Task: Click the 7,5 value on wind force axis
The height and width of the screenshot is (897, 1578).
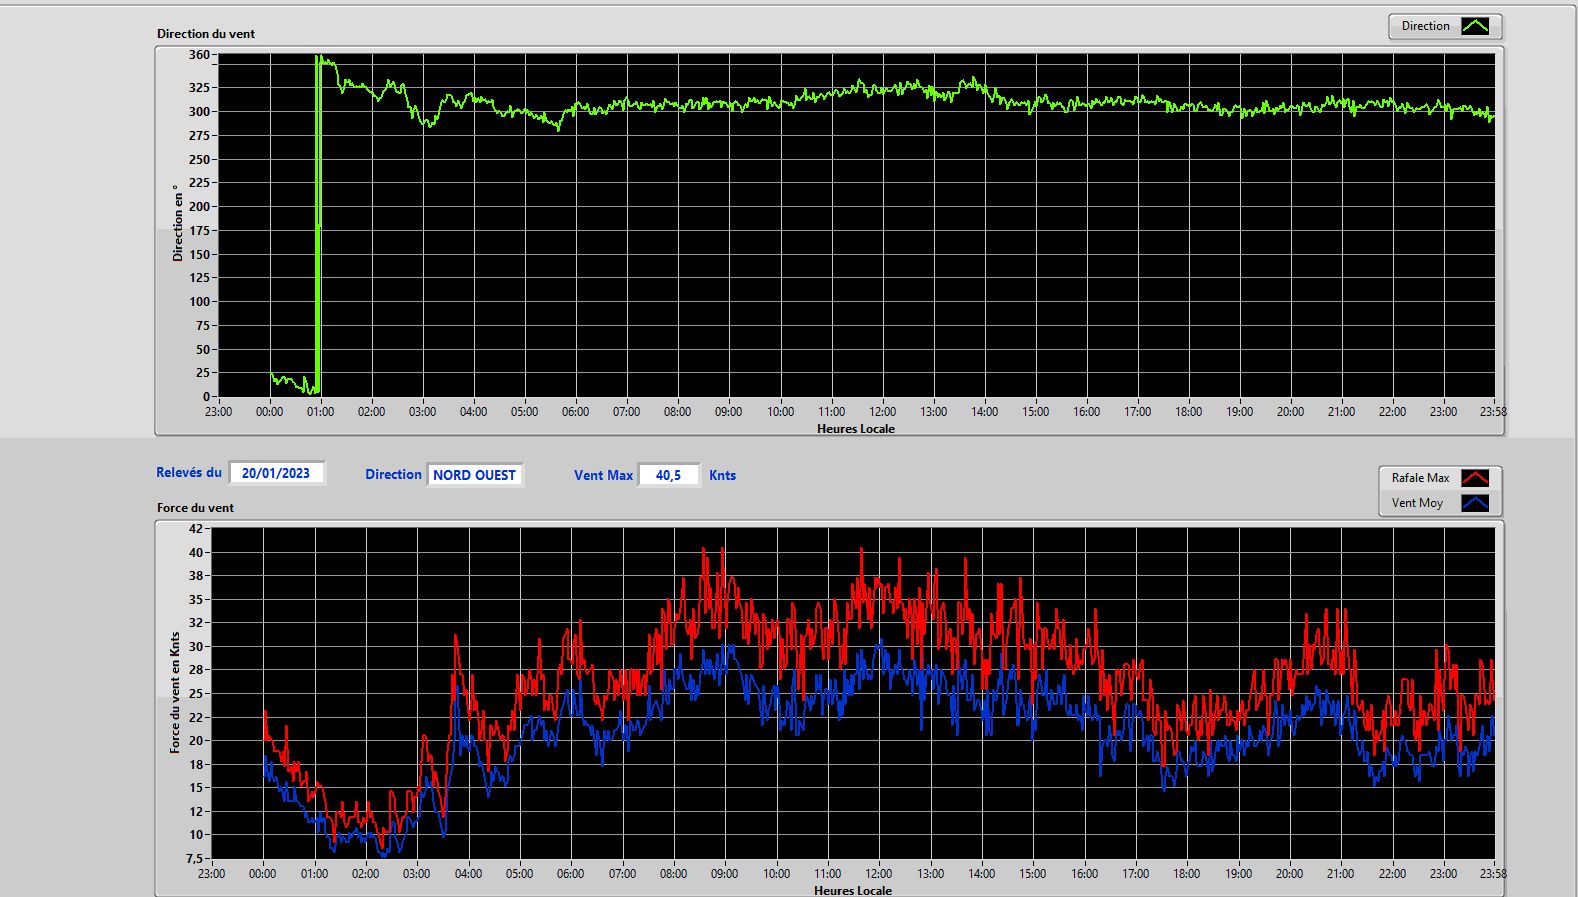Action: coord(194,858)
